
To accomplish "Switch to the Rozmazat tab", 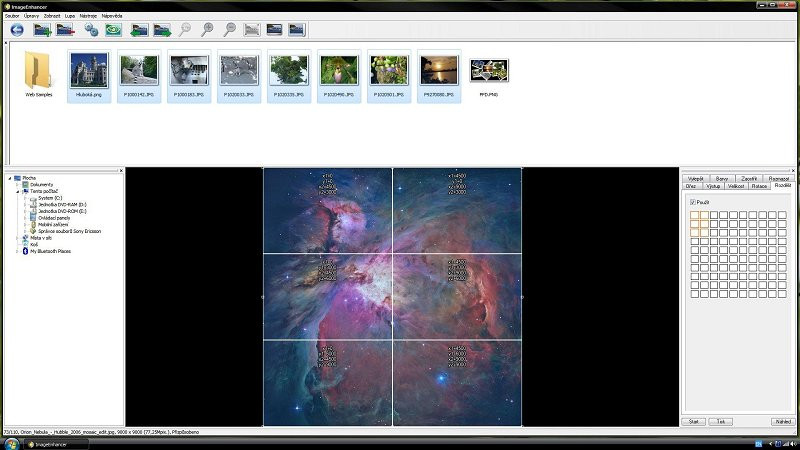I will [779, 179].
